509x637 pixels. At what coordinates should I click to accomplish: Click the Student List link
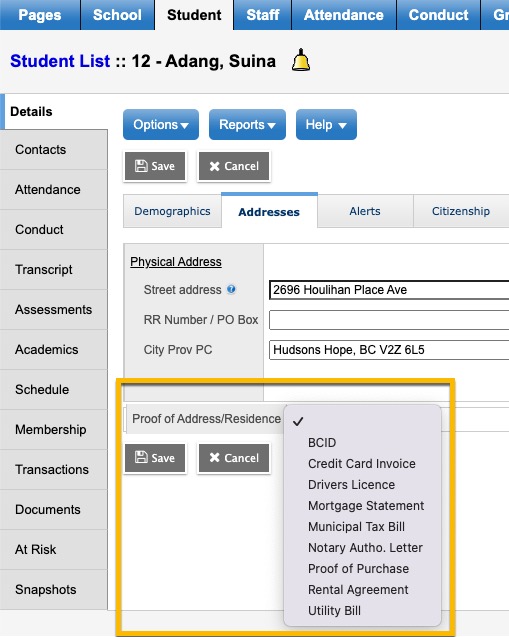tap(60, 61)
